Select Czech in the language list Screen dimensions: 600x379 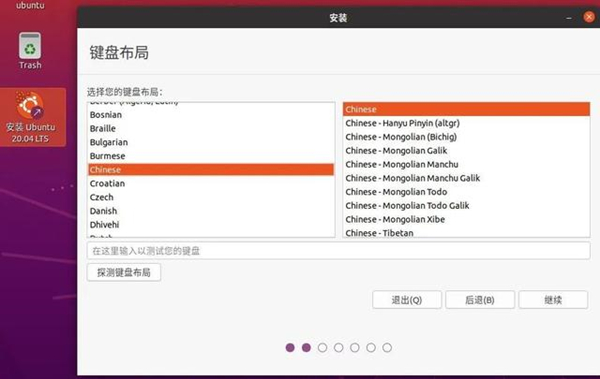tap(211, 197)
